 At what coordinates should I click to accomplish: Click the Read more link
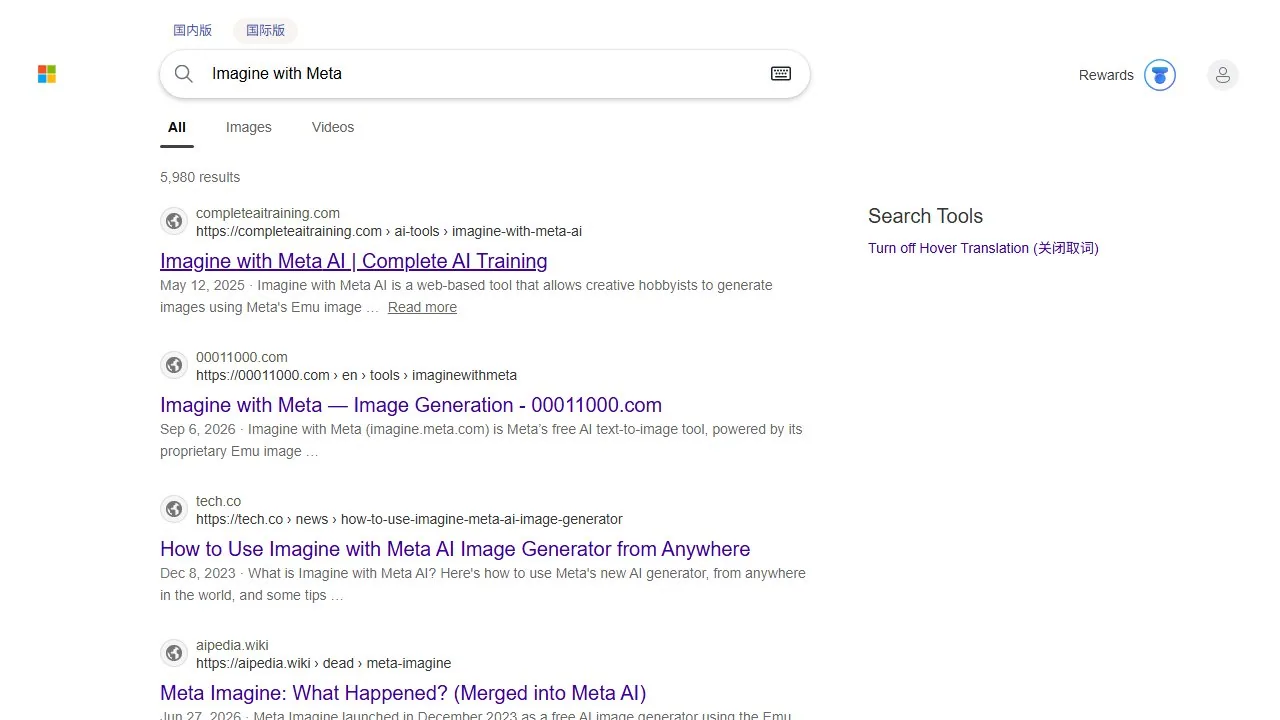click(422, 307)
